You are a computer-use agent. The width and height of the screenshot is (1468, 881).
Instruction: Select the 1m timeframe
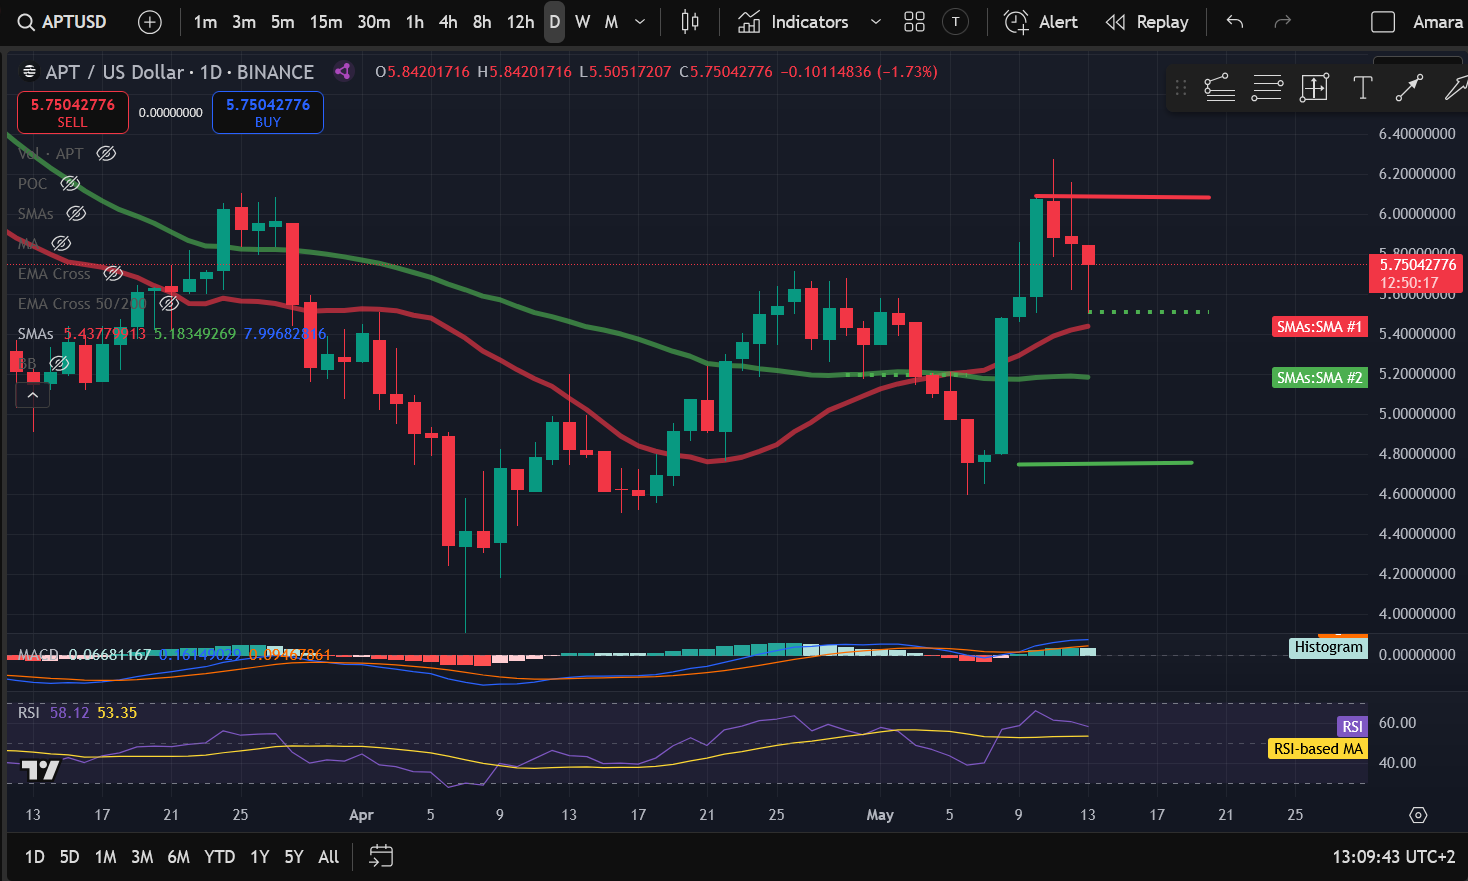(205, 22)
